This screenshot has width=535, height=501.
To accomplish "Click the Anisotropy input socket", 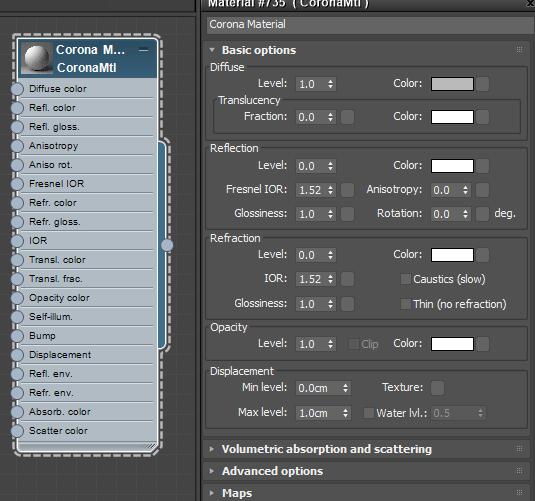I will (17, 146).
